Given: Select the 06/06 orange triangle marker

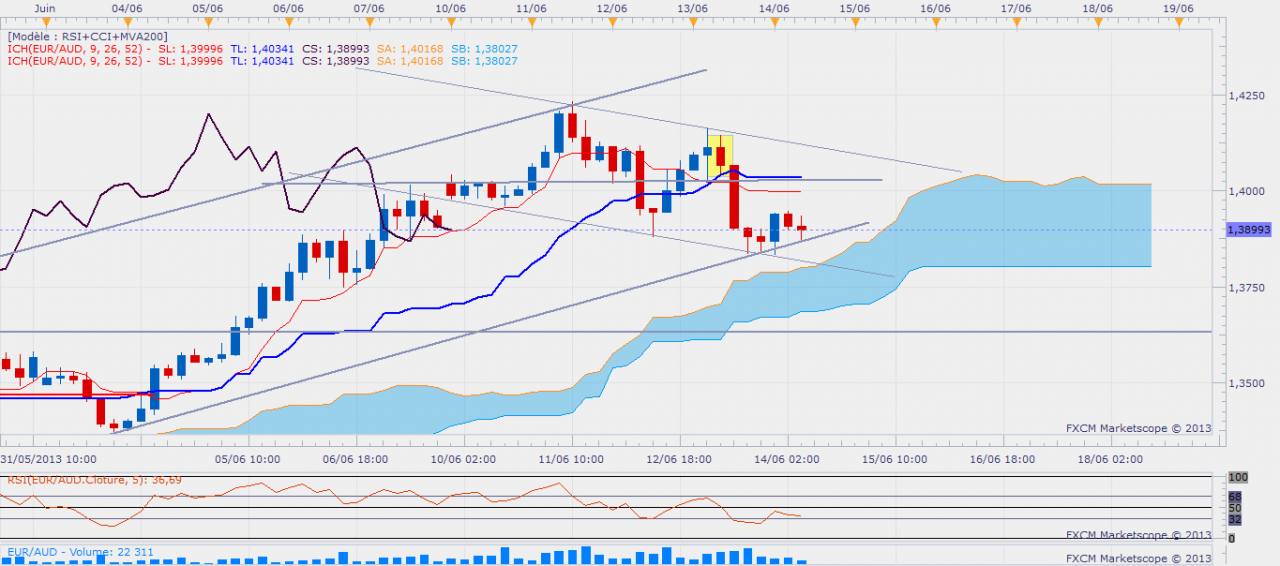Looking at the screenshot, I should click(x=288, y=21).
